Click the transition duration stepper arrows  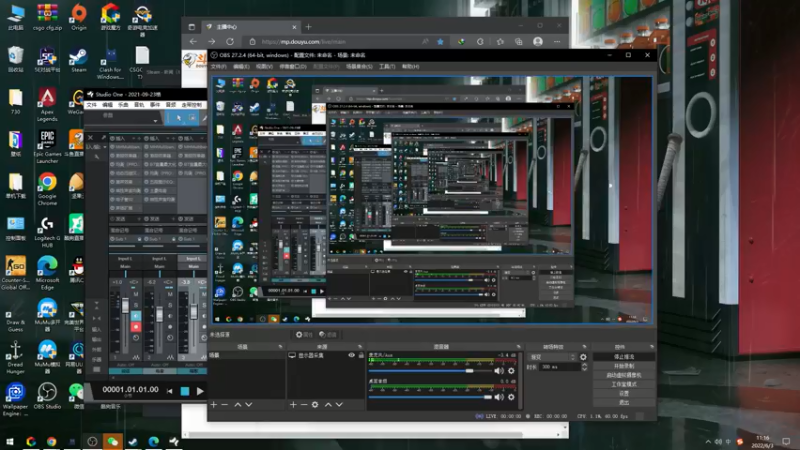[584, 367]
